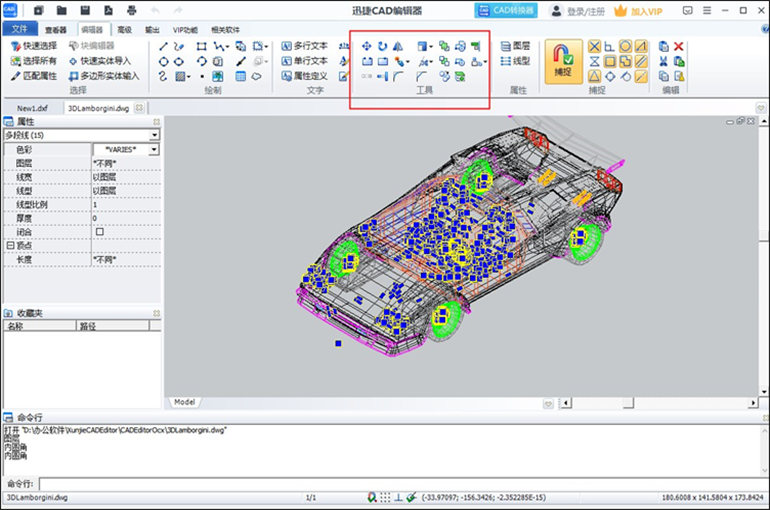The width and height of the screenshot is (770, 510).
Task: Toggle the 闭合 checkbox
Action: tap(99, 231)
